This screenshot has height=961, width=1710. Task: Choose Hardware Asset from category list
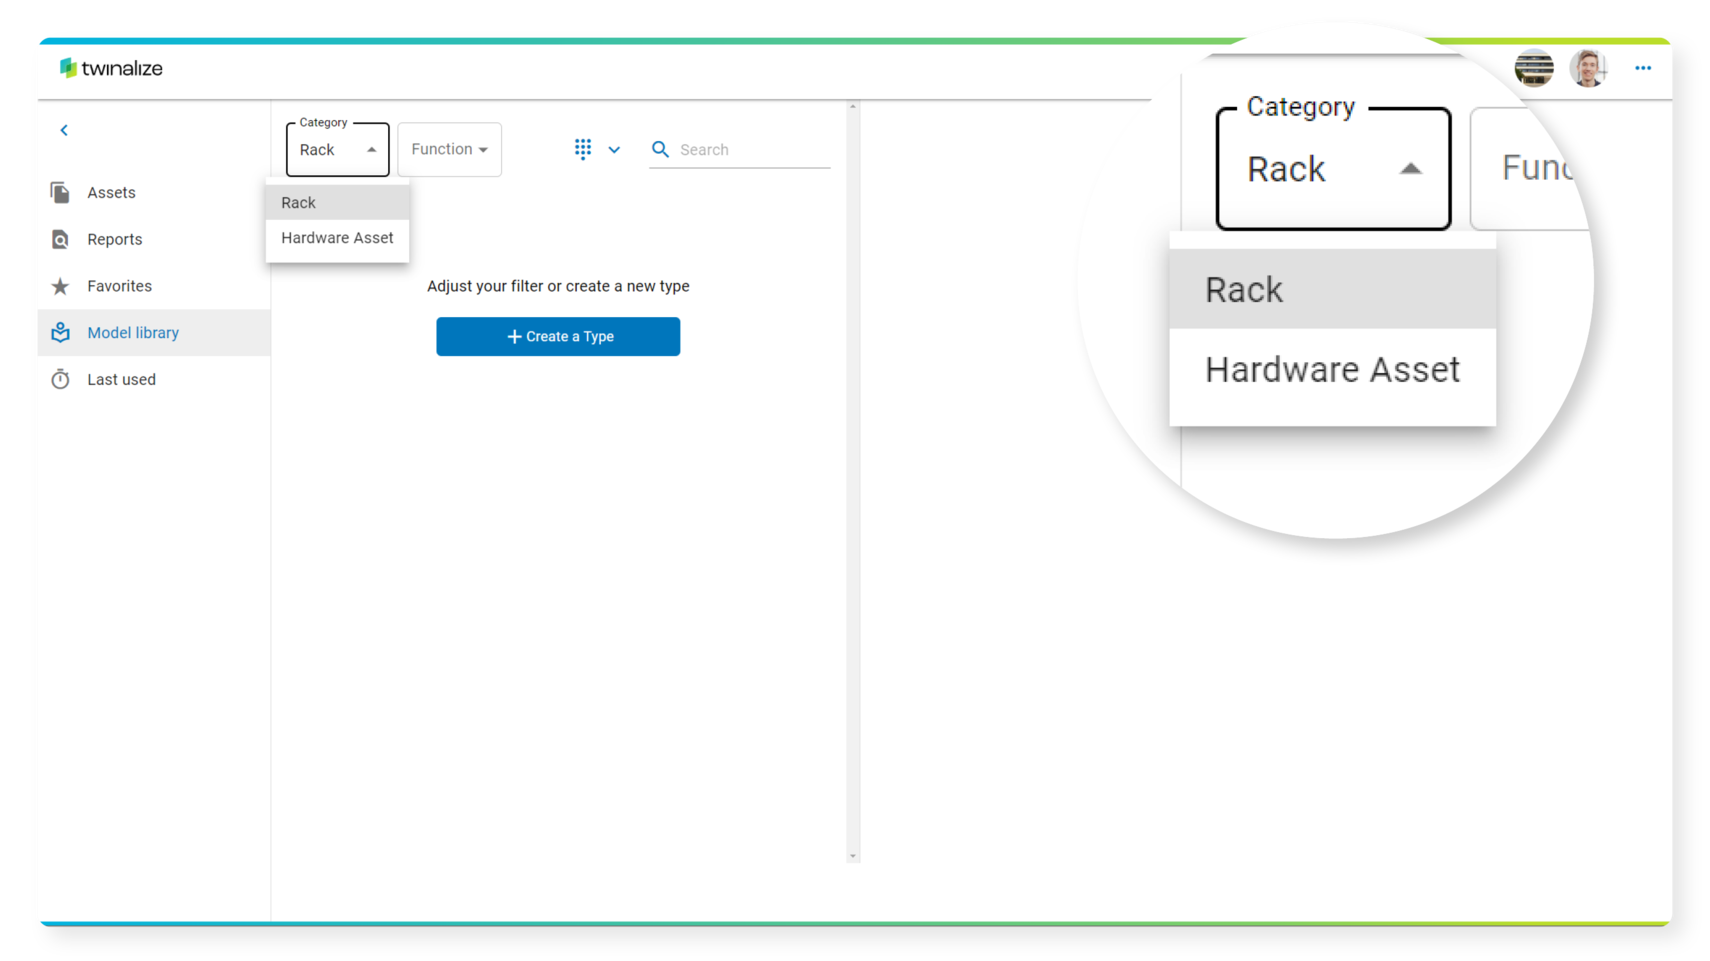pos(337,238)
